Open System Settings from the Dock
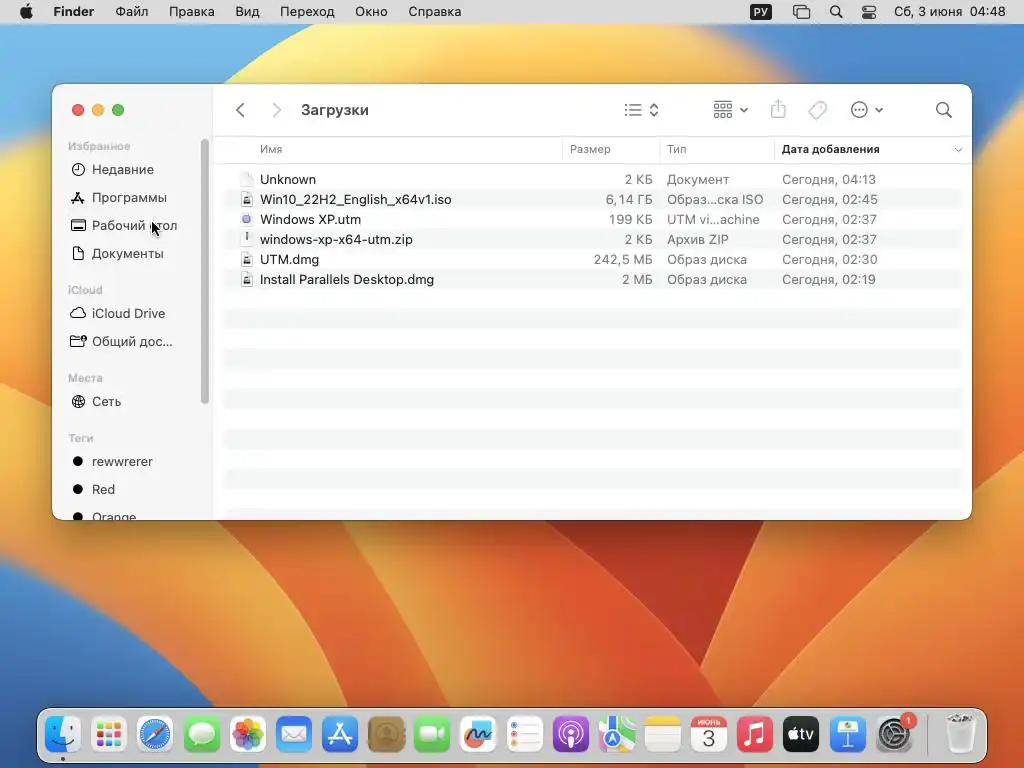The height and width of the screenshot is (768, 1024). [x=894, y=734]
